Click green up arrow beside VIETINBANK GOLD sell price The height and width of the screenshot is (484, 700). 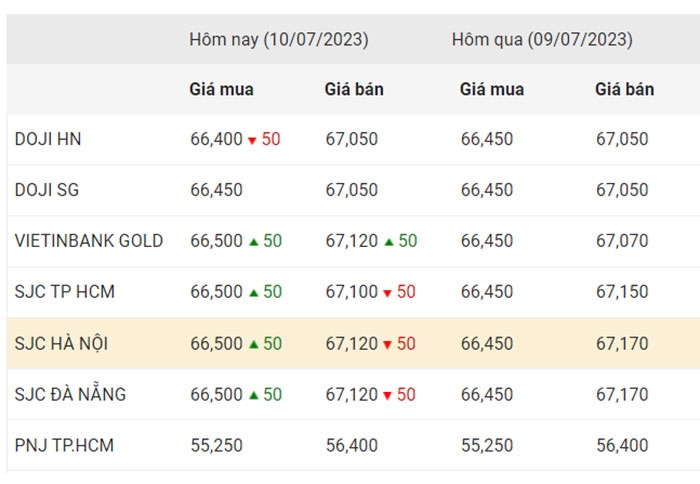click(x=389, y=242)
